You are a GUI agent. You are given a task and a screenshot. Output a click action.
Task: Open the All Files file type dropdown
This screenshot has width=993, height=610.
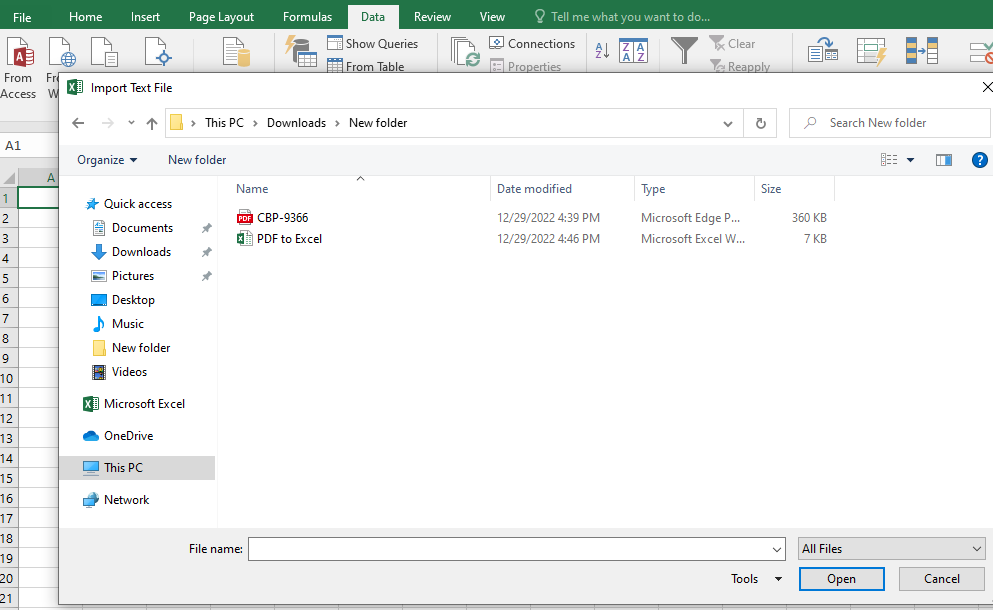pyautogui.click(x=890, y=548)
